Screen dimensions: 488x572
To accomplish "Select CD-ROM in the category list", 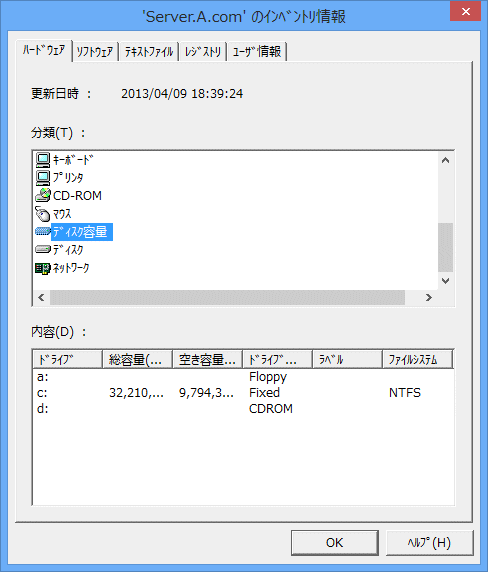I will (x=77, y=196).
